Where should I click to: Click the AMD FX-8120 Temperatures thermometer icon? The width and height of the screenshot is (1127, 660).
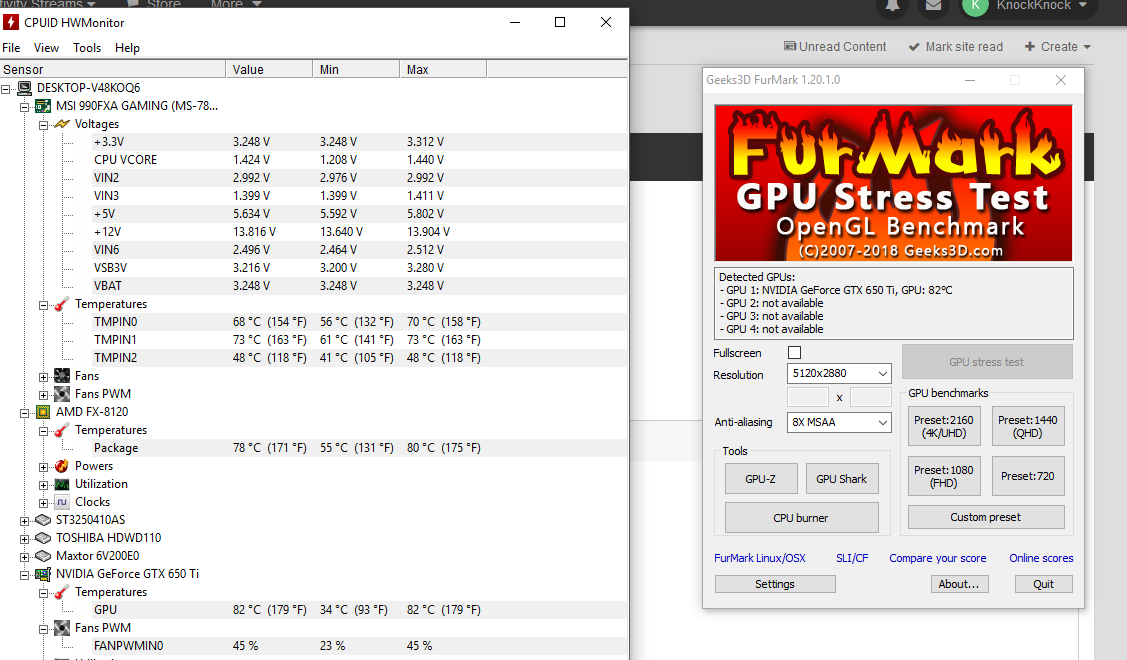[x=62, y=430]
